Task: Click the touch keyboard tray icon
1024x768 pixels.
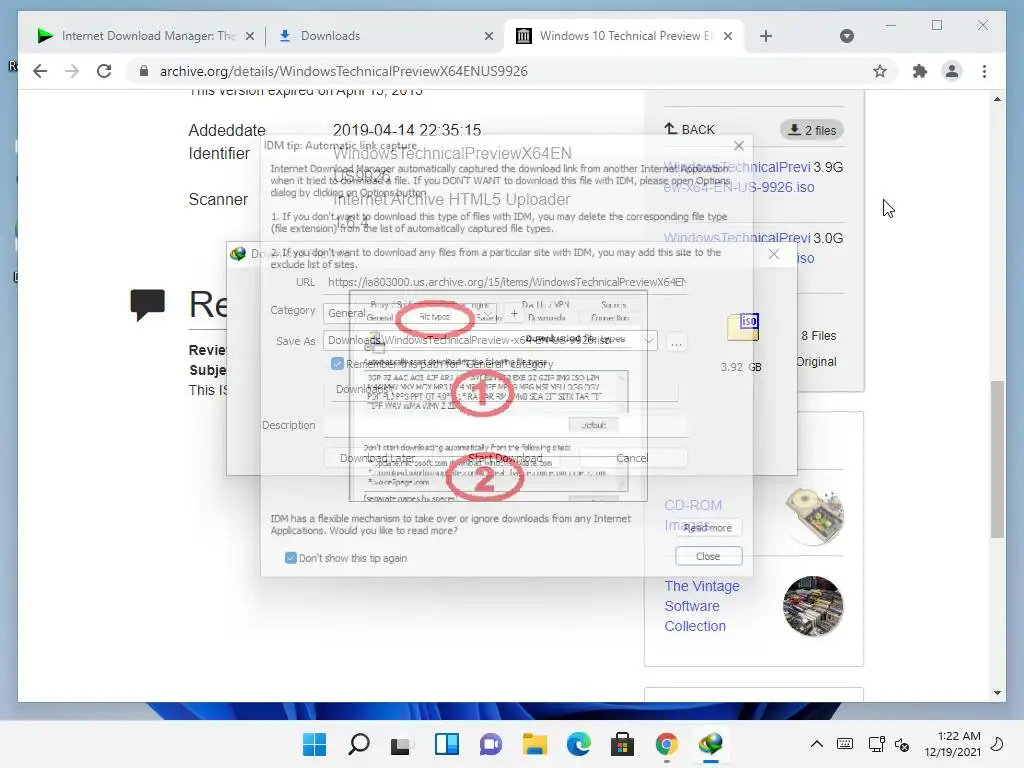Action: coord(844,744)
